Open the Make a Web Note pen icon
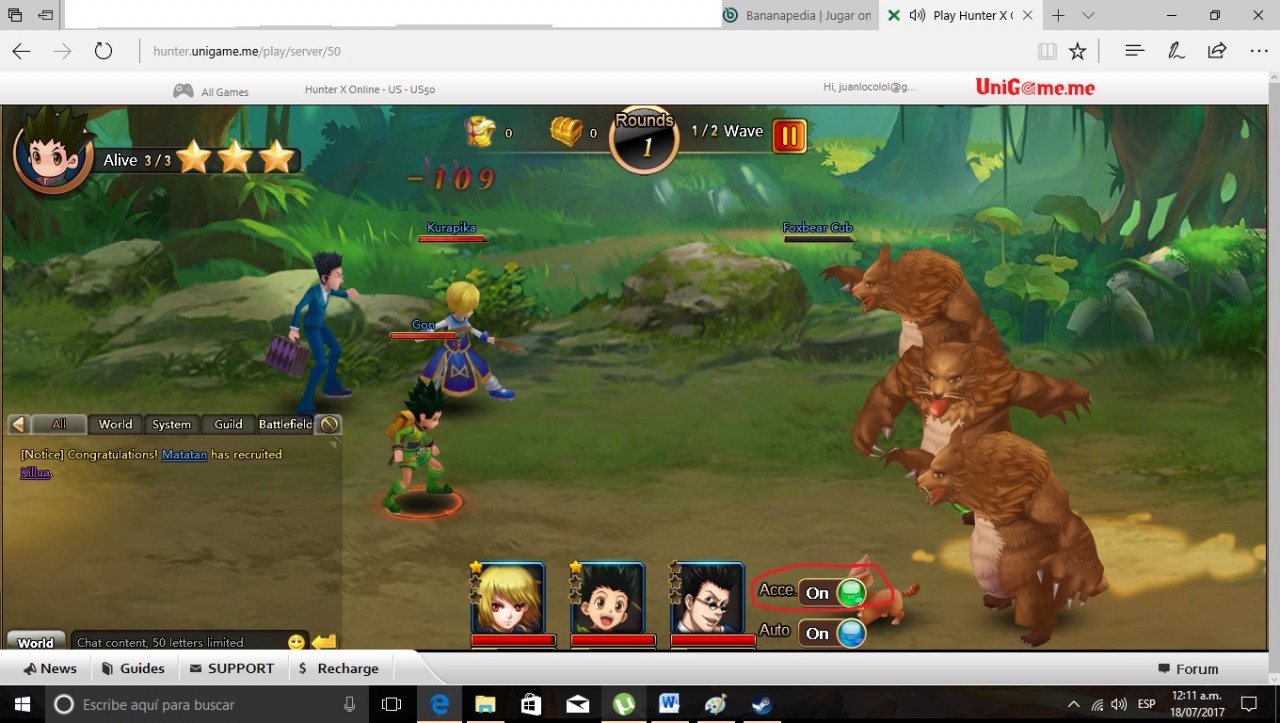Image resolution: width=1280 pixels, height=723 pixels. [x=1176, y=51]
